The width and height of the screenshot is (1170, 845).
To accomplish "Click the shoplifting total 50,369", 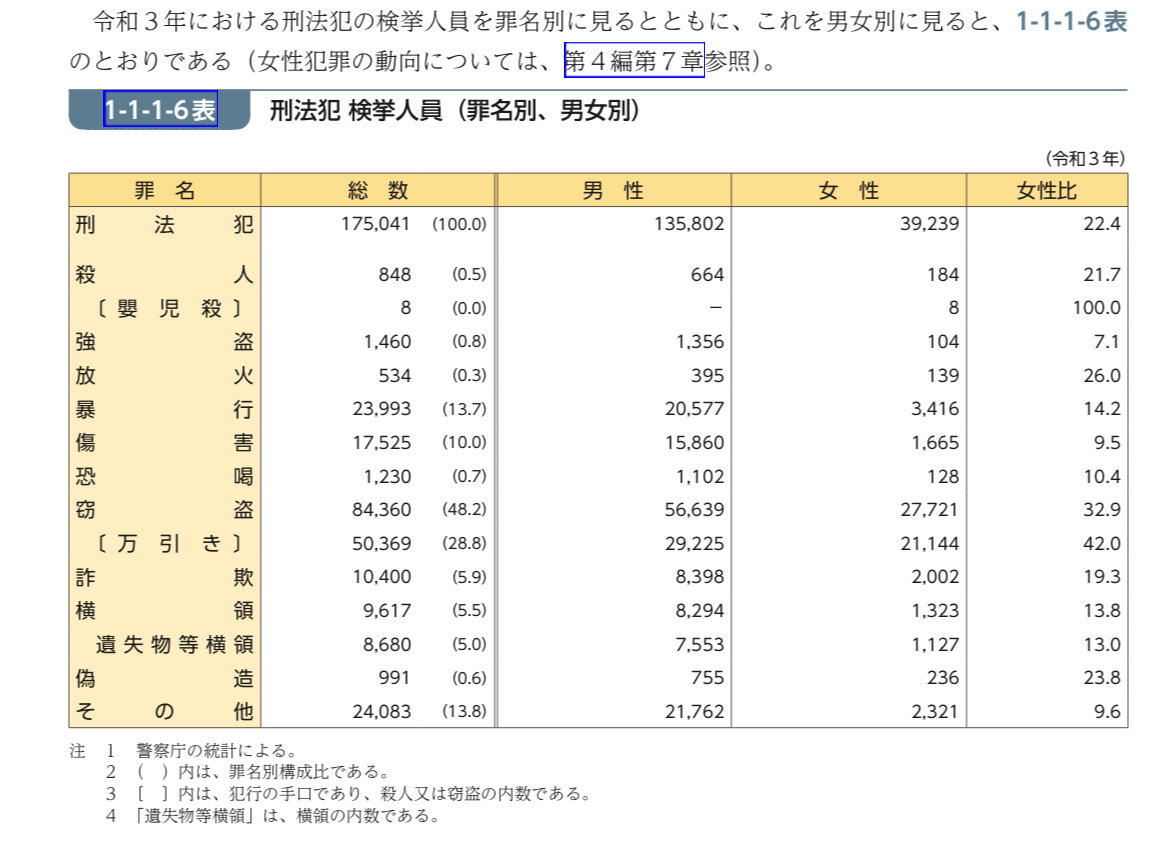I will coord(381,543).
